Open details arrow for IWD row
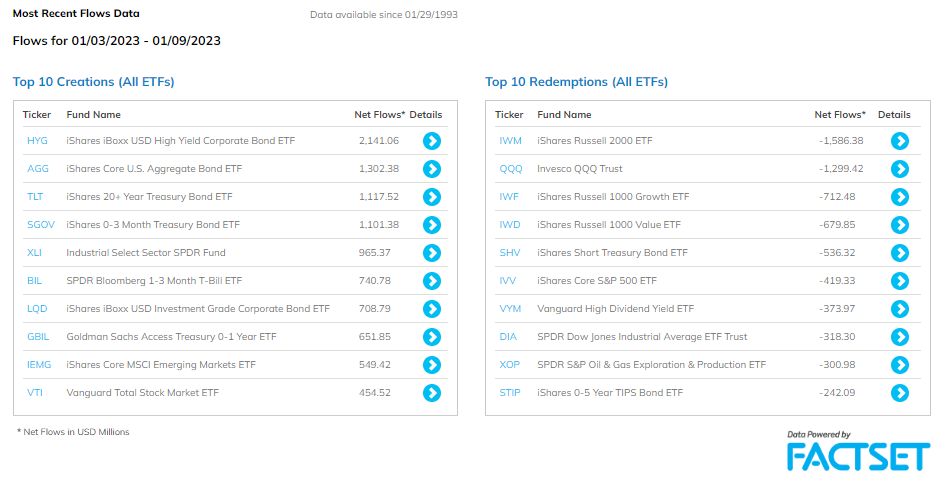The width and height of the screenshot is (937, 484). pos(900,225)
